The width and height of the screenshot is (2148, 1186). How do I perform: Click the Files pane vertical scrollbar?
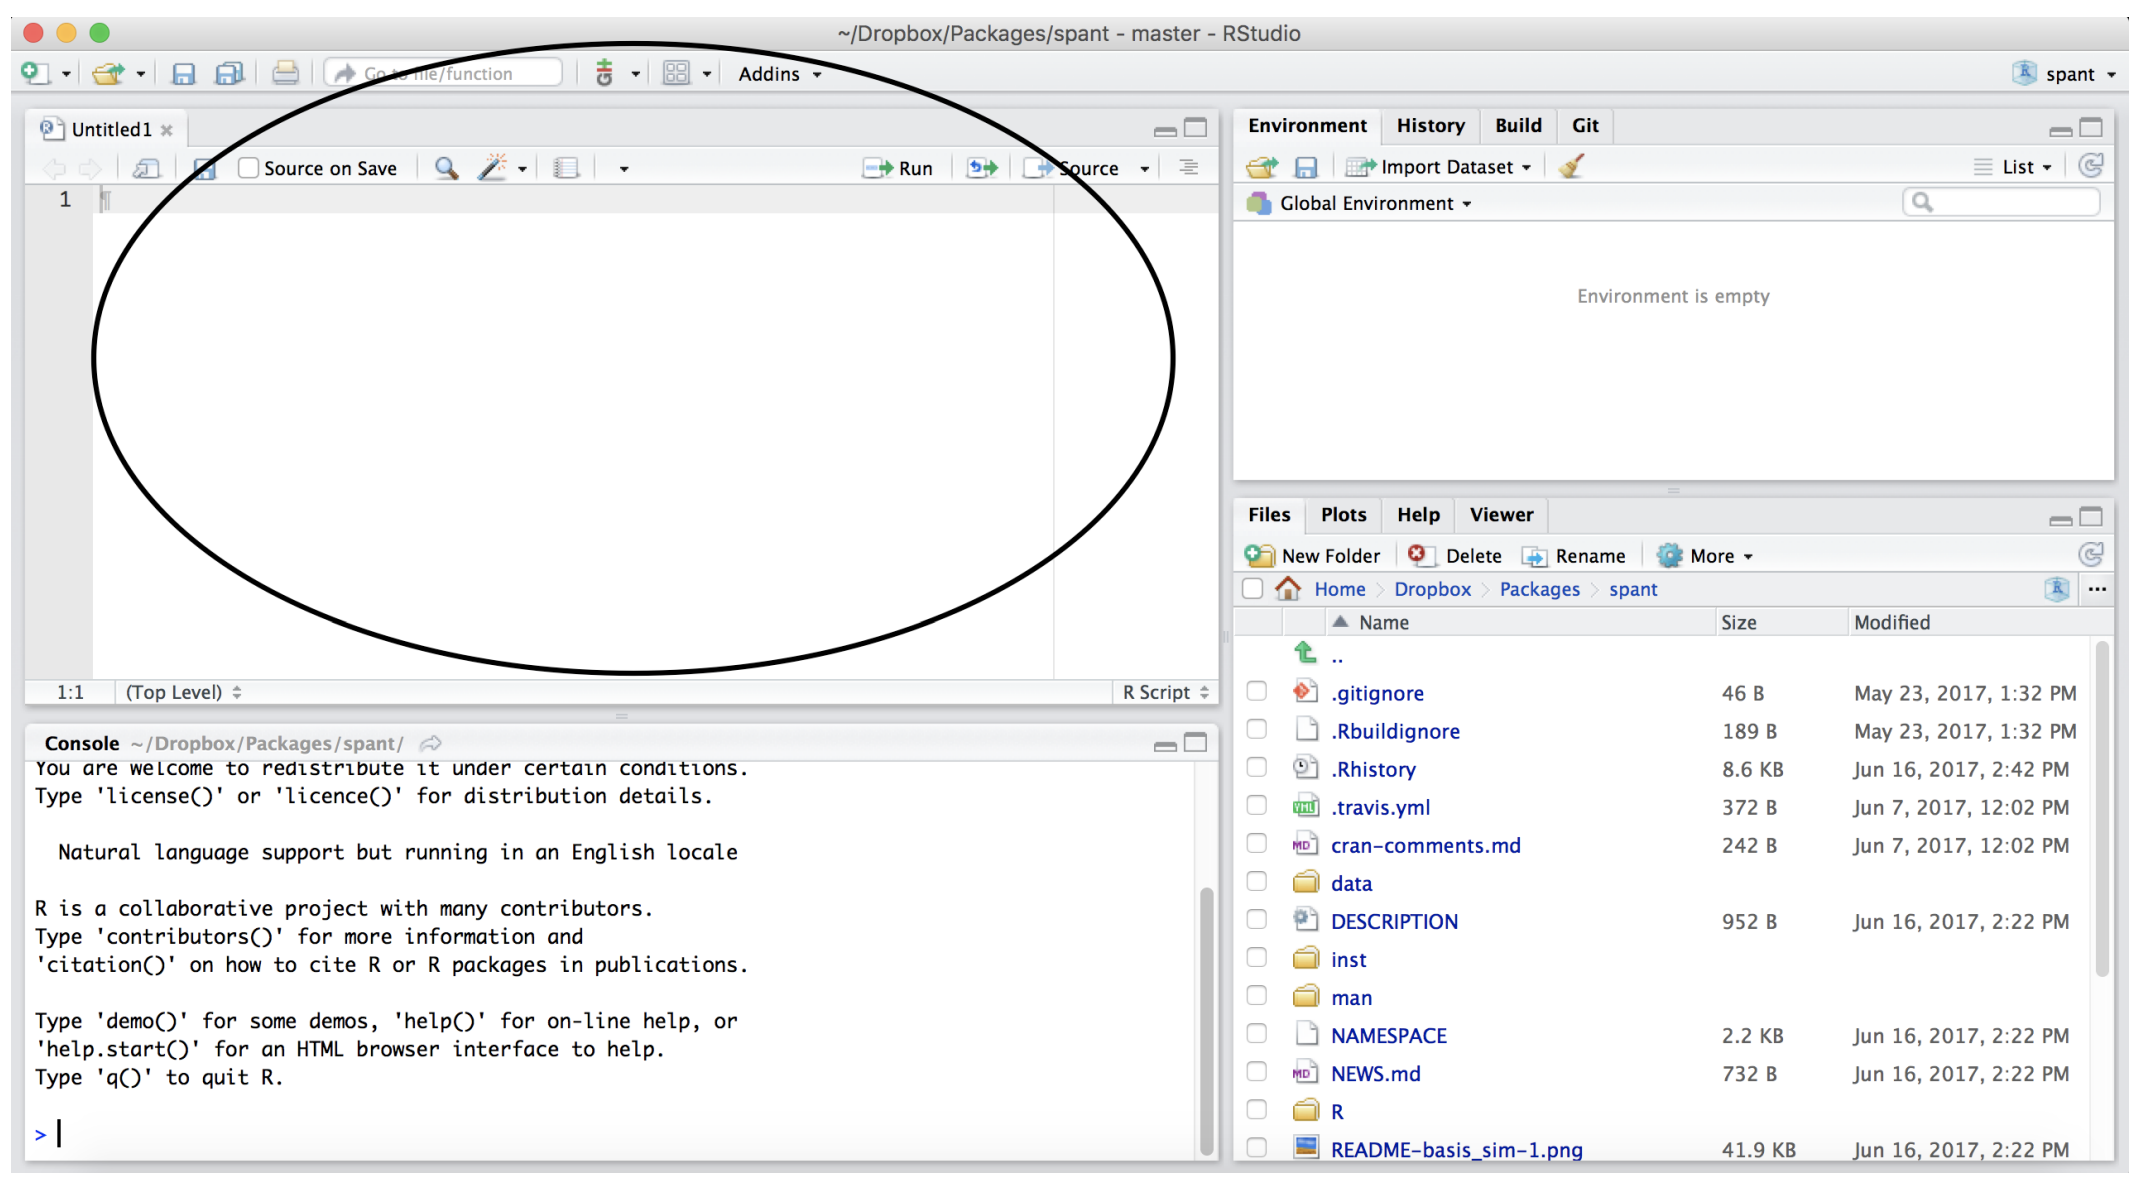2101,810
